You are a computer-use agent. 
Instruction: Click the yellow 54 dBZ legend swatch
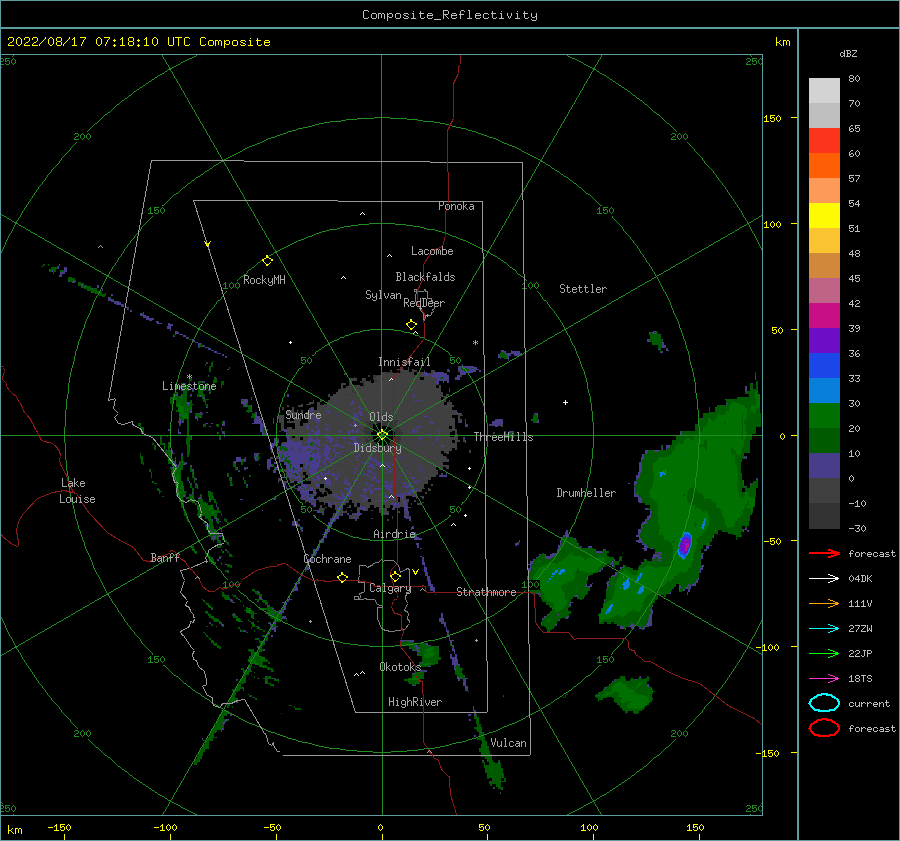(x=824, y=215)
